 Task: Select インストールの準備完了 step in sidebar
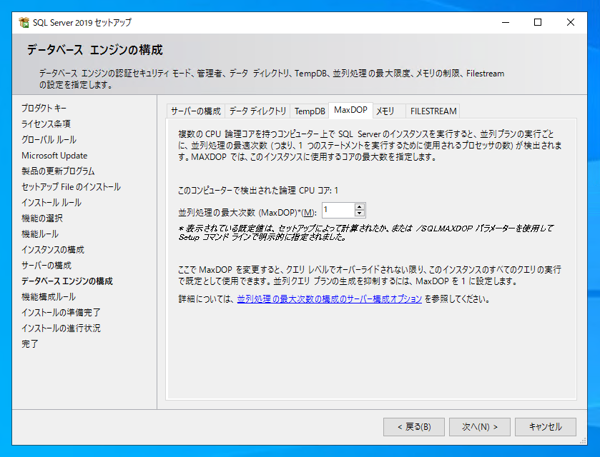point(61,312)
